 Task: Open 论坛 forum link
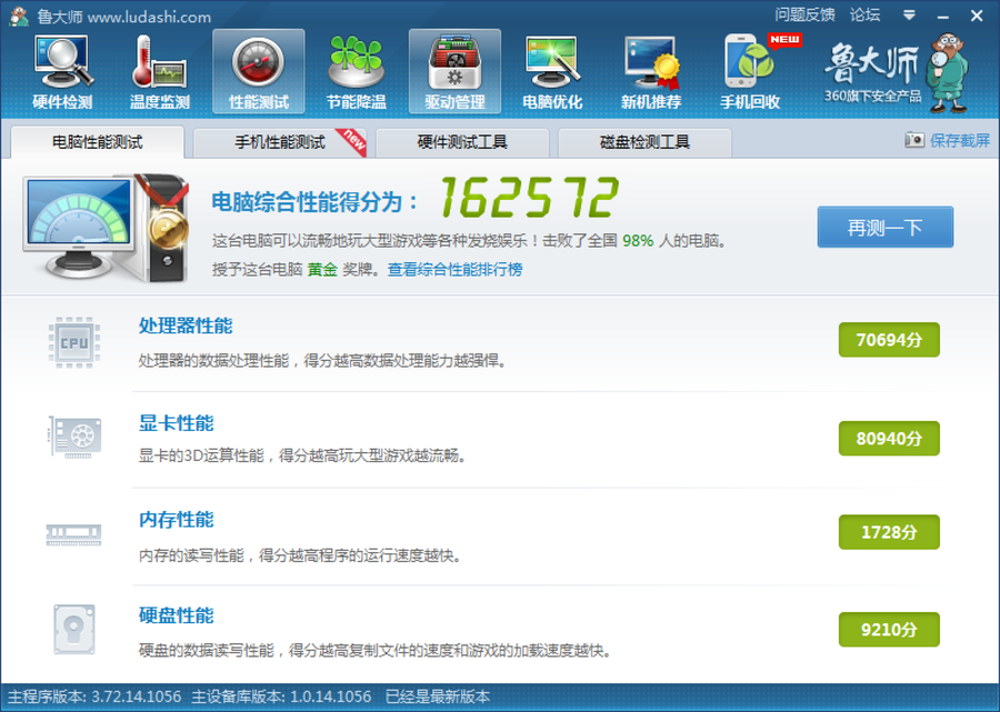point(865,15)
